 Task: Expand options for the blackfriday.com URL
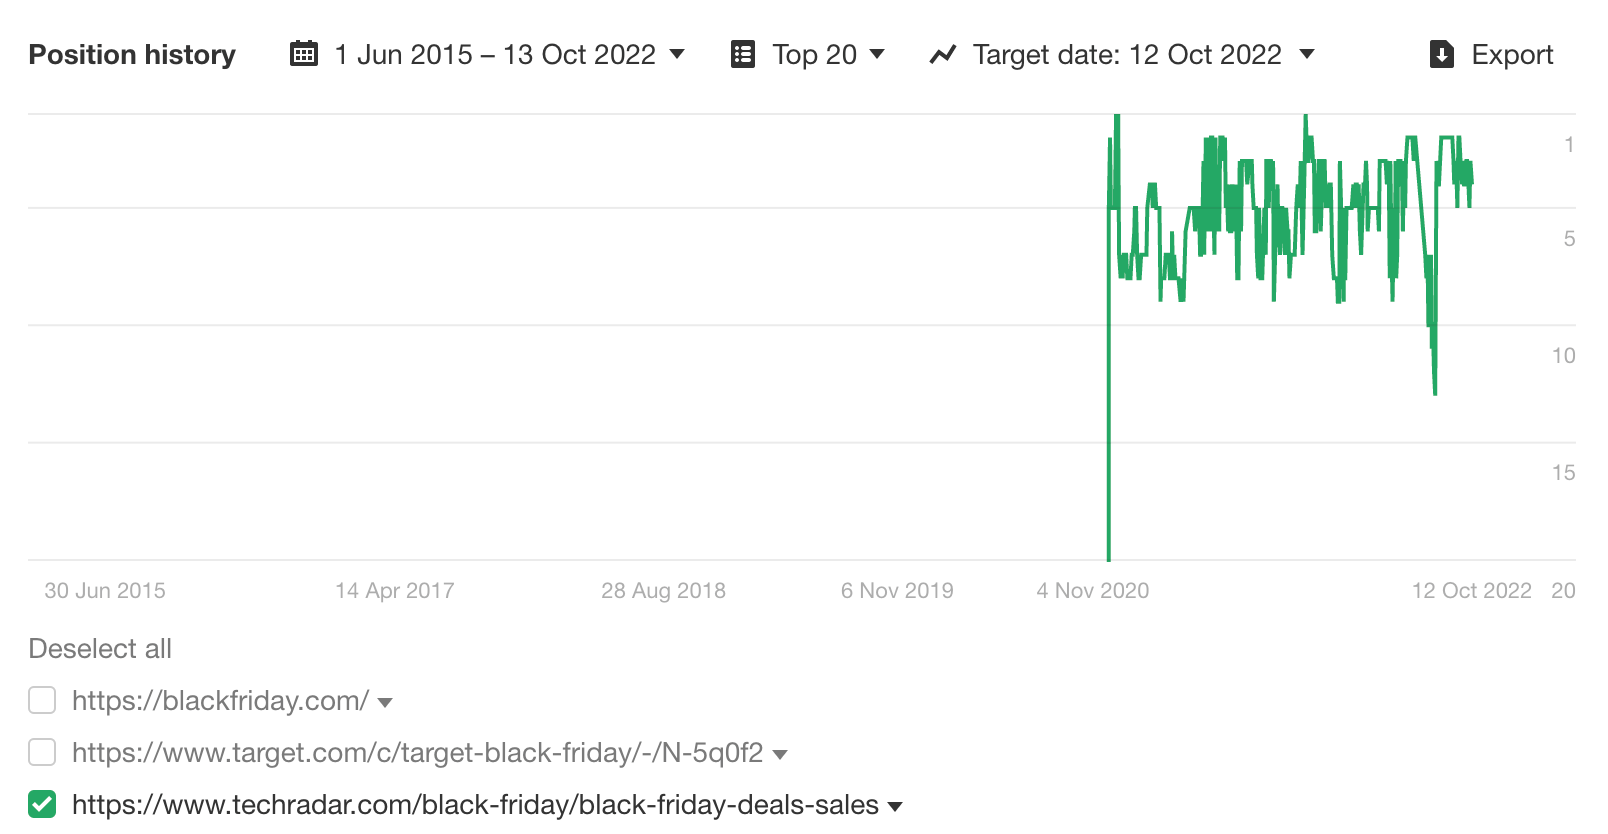386,702
